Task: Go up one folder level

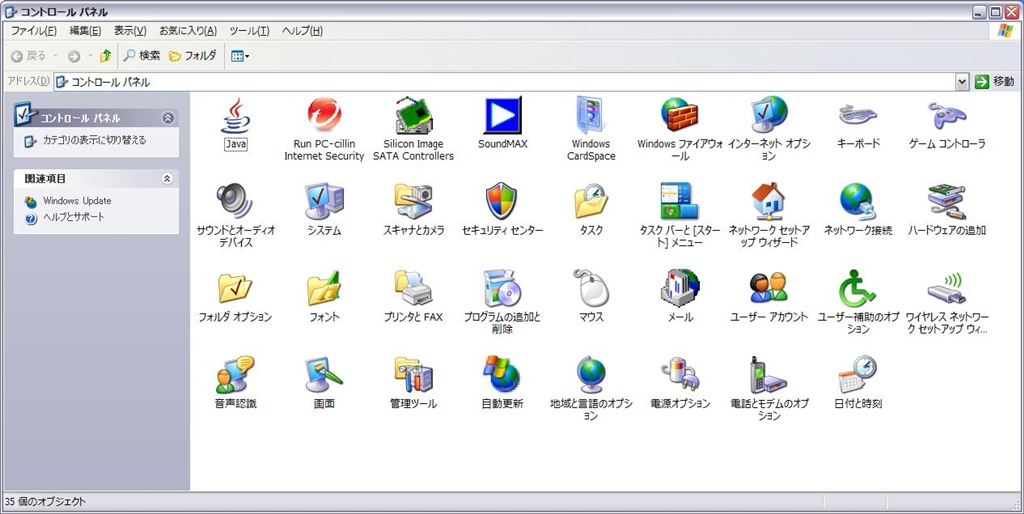Action: pyautogui.click(x=105, y=56)
